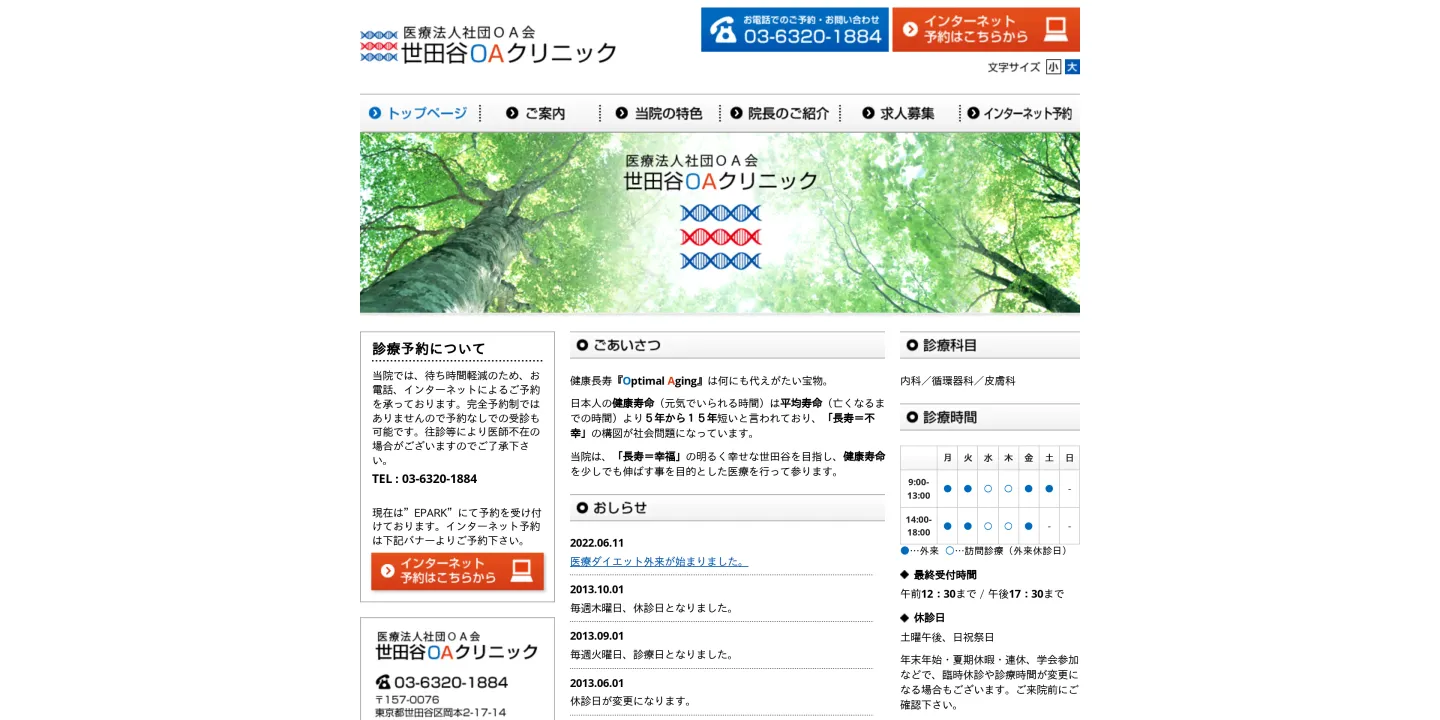This screenshot has width=1440, height=720.
Task: Click the DNA helix graphic in the hero banner
Action: point(720,237)
